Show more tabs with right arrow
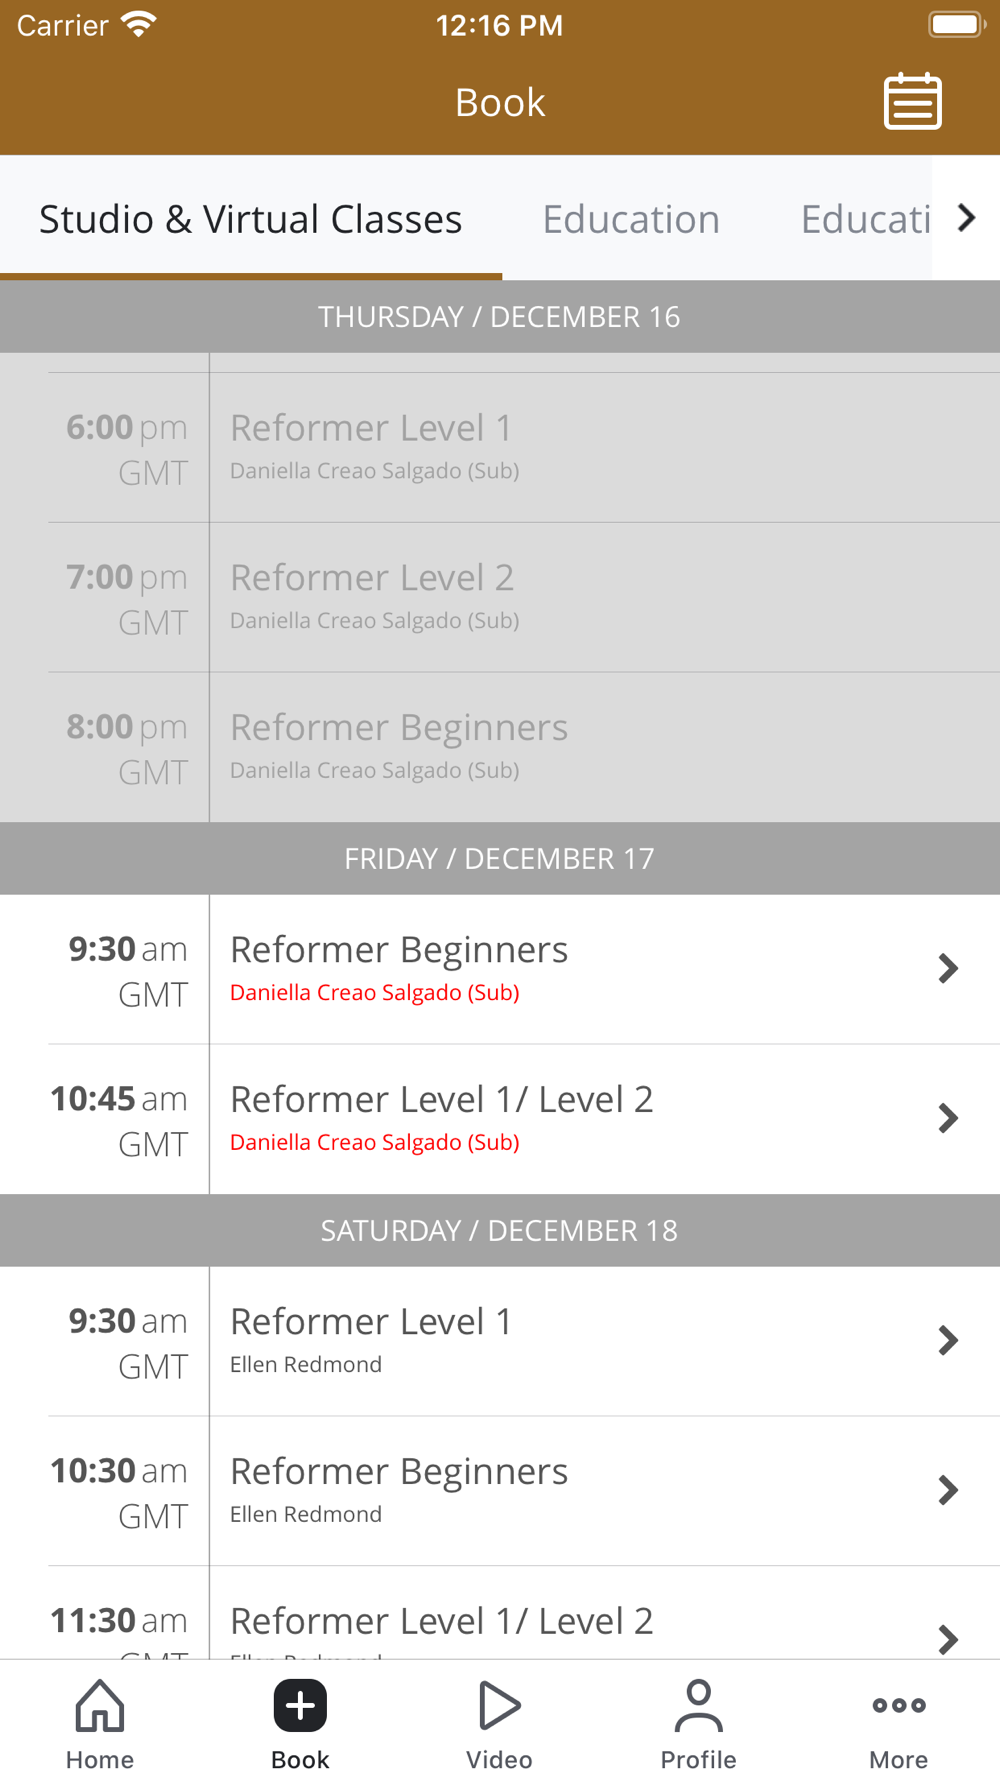Viewport: 1000px width, 1778px height. coord(966,218)
